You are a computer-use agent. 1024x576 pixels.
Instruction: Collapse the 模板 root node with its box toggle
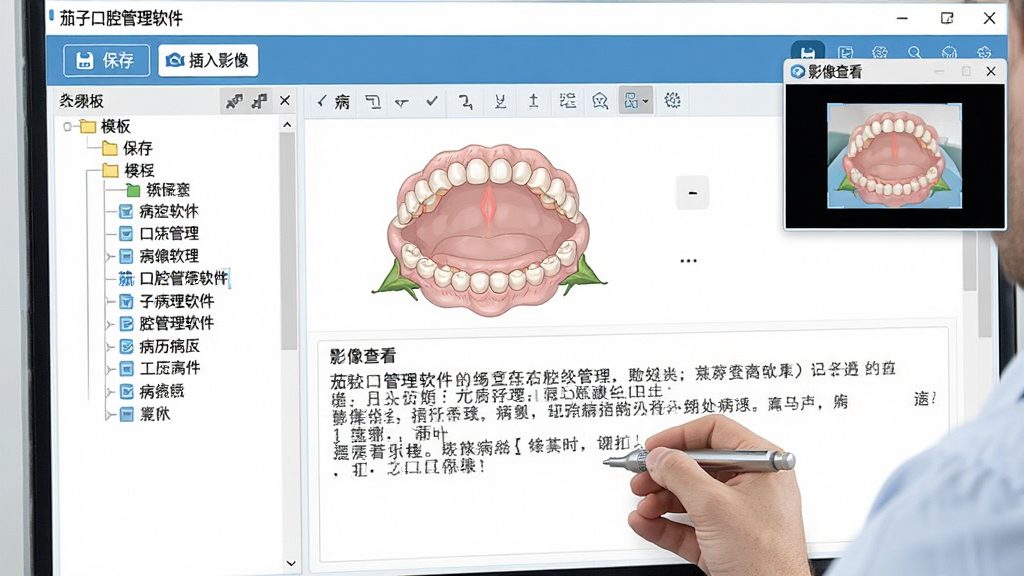coord(67,126)
